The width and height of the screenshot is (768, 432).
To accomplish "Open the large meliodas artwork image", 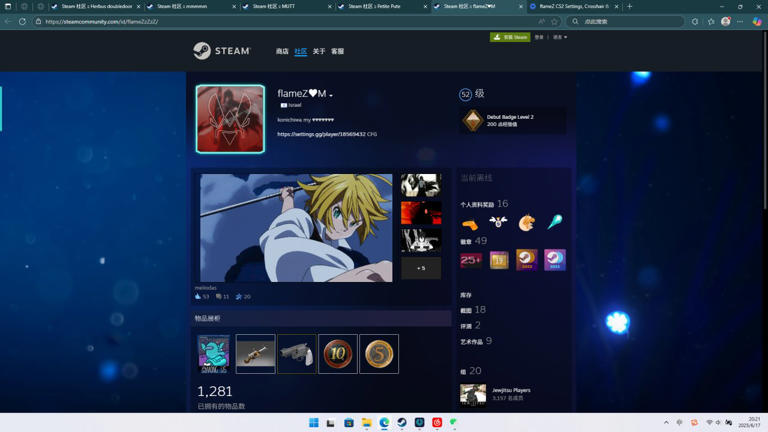I will tap(296, 228).
